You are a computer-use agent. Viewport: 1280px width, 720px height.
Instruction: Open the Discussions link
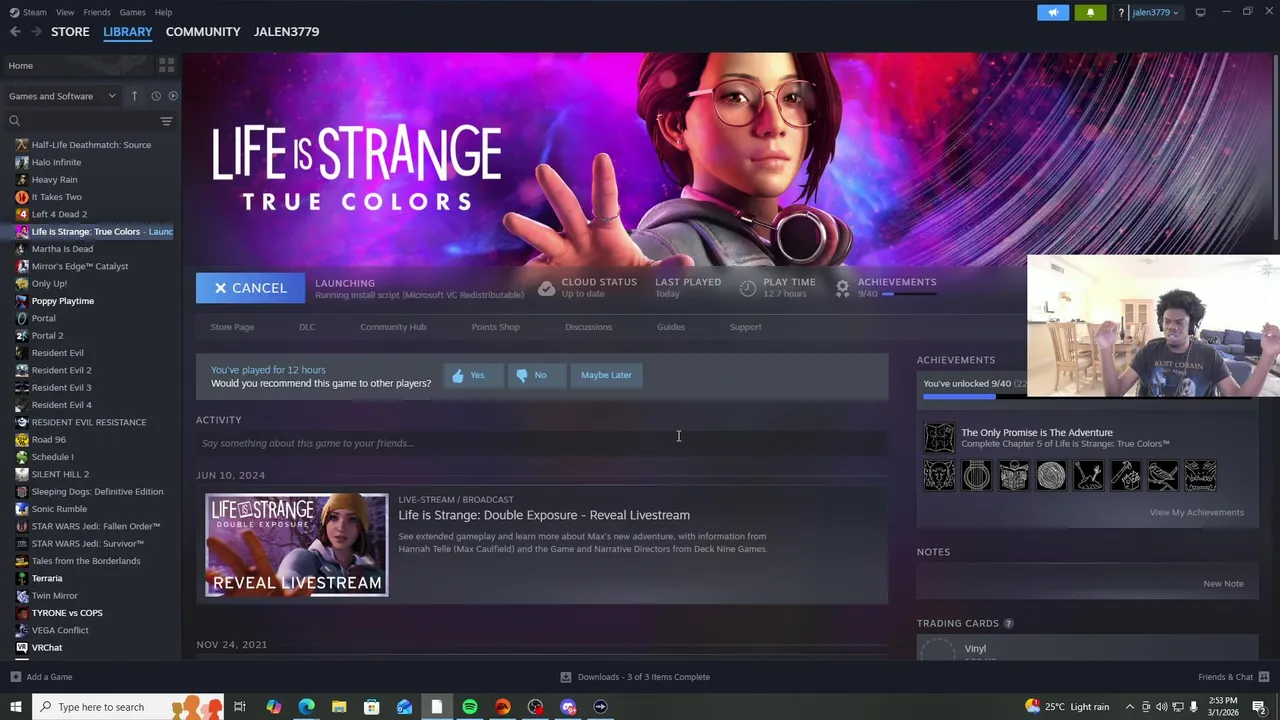pos(588,327)
